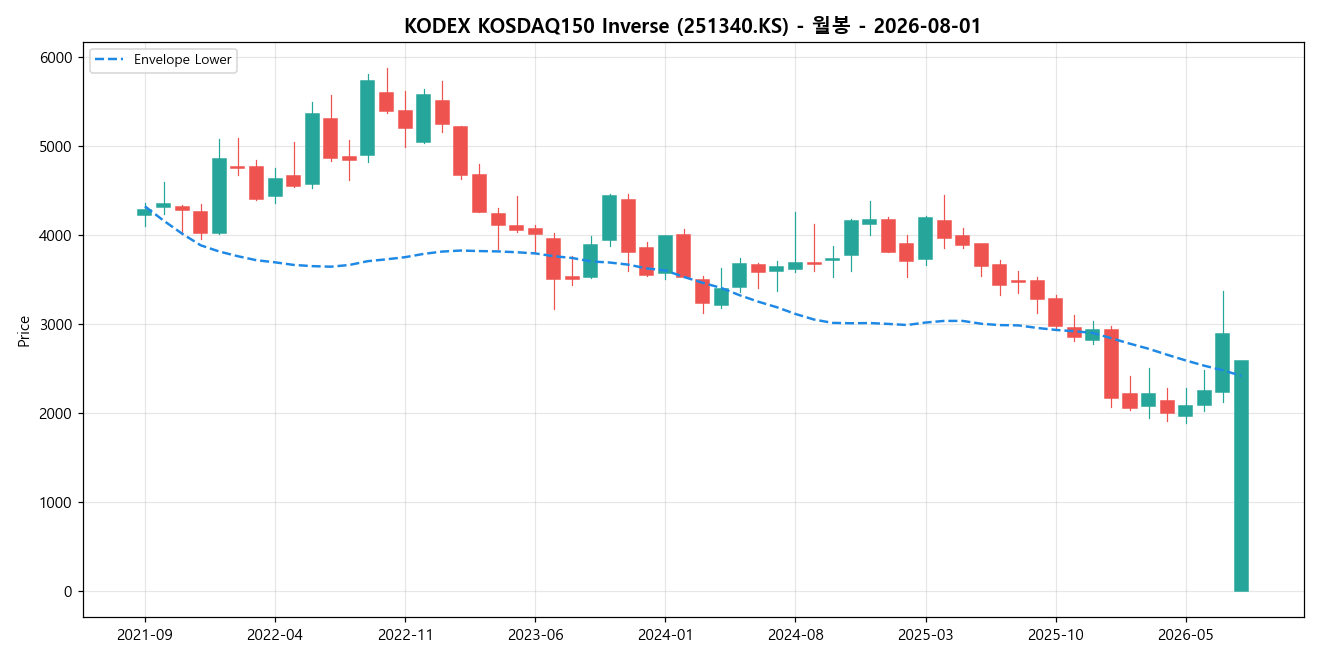Click the chart title text
The image size is (1320, 660).
coord(693,26)
